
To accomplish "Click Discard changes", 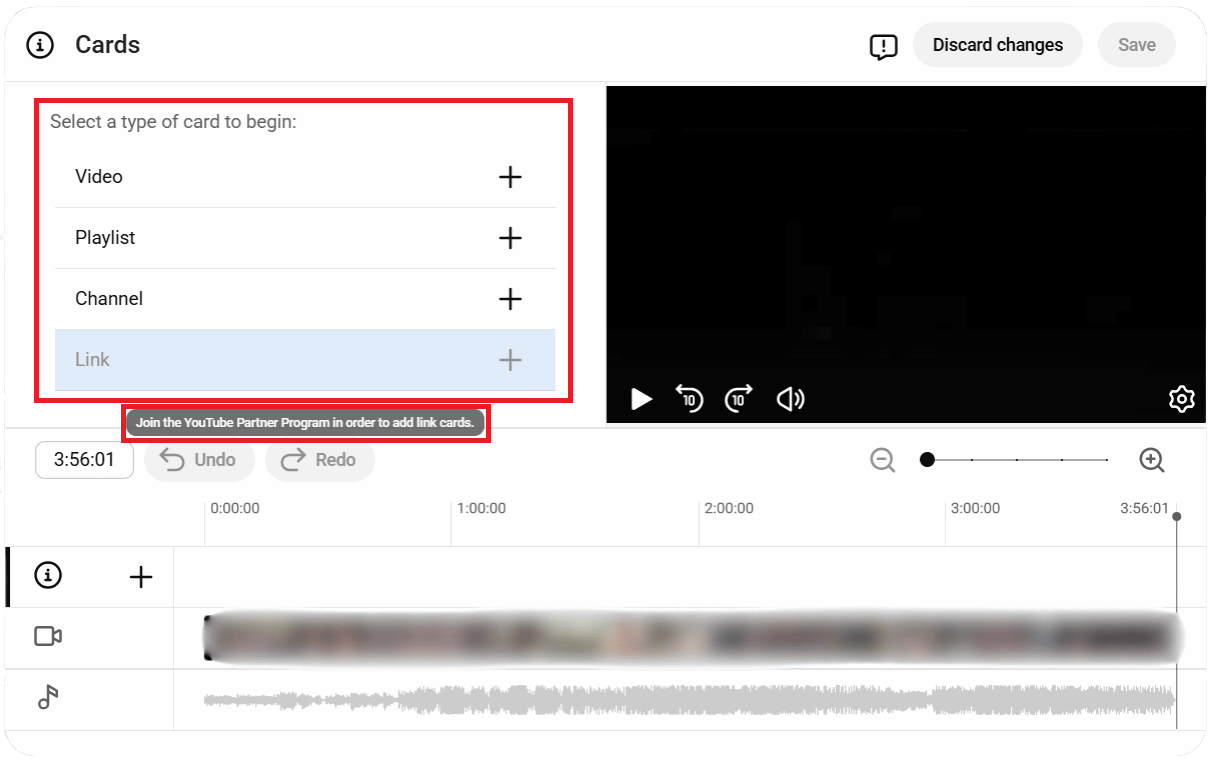I will point(997,44).
